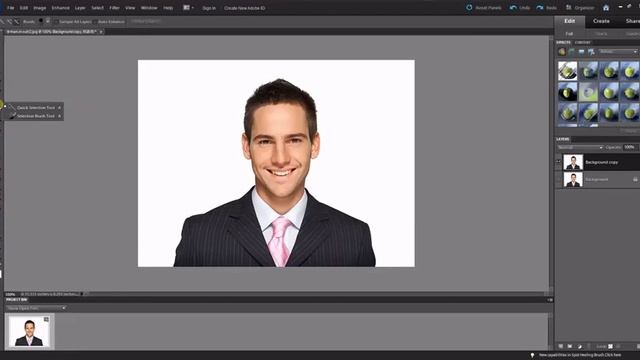Image resolution: width=640 pixels, height=360 pixels.
Task: Click the subtract from selection icon in options bar
Action: (16, 21)
